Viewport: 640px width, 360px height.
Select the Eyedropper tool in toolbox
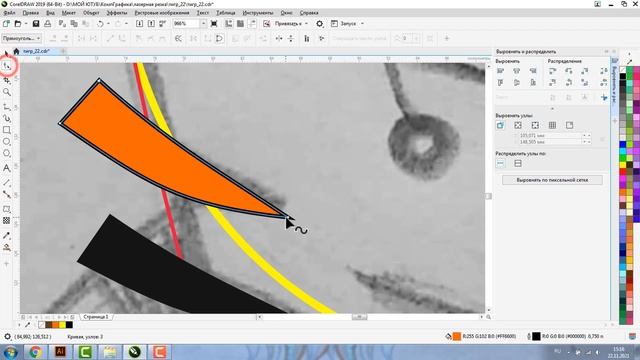coord(7,236)
